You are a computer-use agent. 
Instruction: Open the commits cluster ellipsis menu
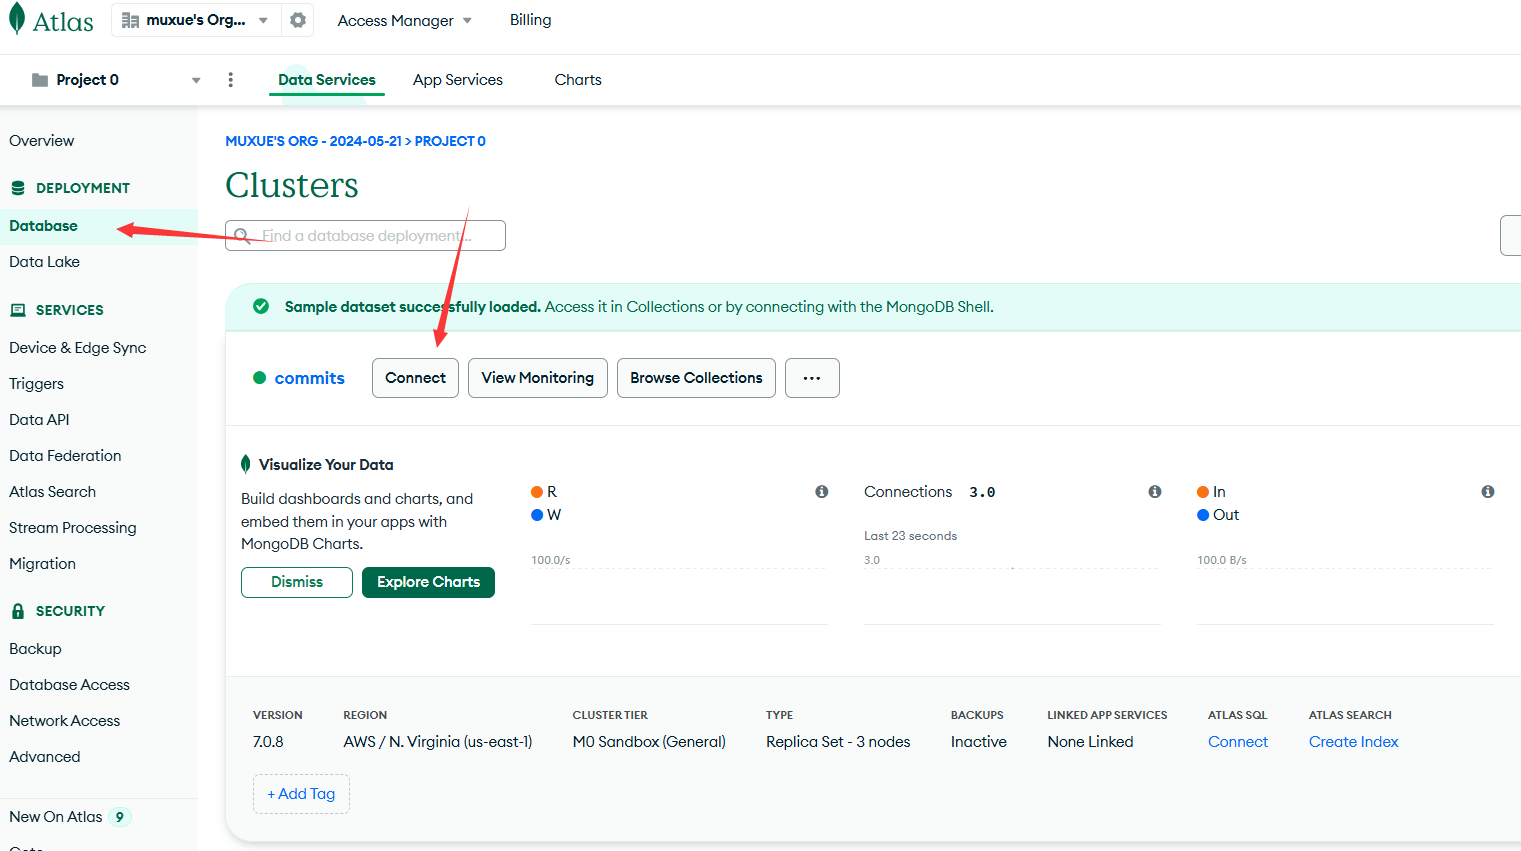pyautogui.click(x=812, y=378)
